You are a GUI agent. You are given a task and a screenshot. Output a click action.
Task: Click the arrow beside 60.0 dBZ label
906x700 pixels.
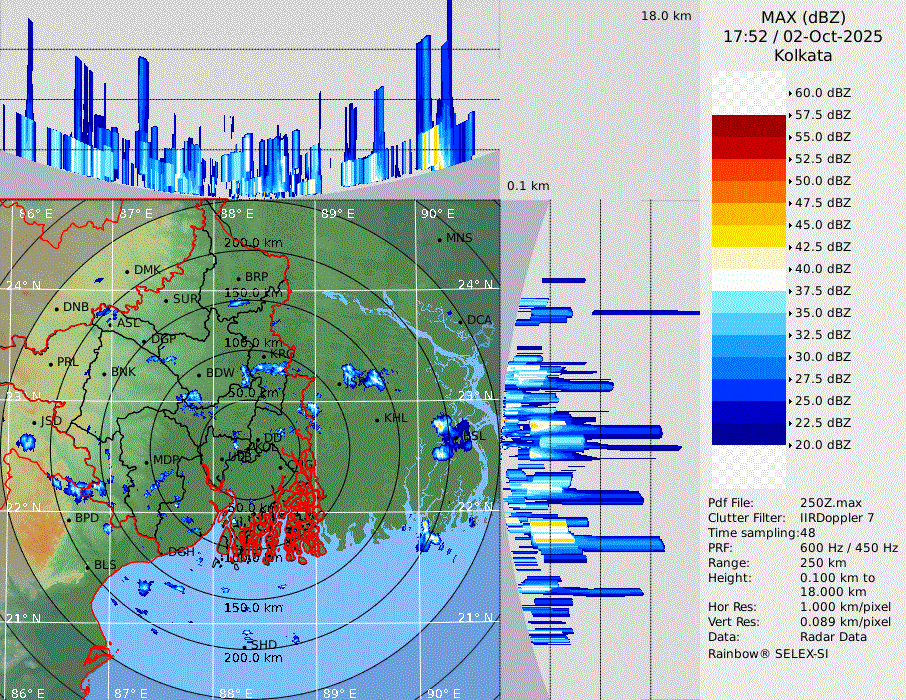790,93
